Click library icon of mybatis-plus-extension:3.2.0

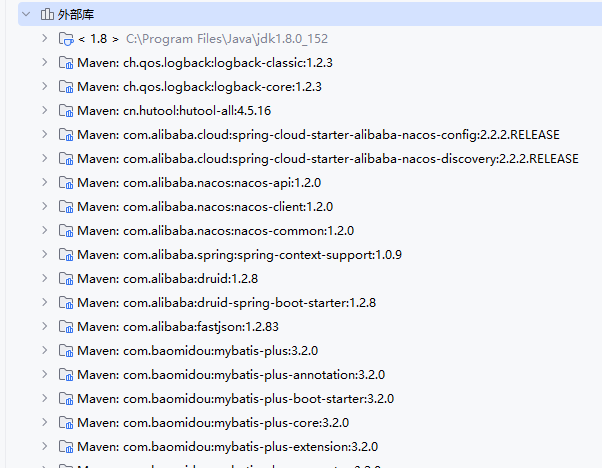(x=66, y=447)
